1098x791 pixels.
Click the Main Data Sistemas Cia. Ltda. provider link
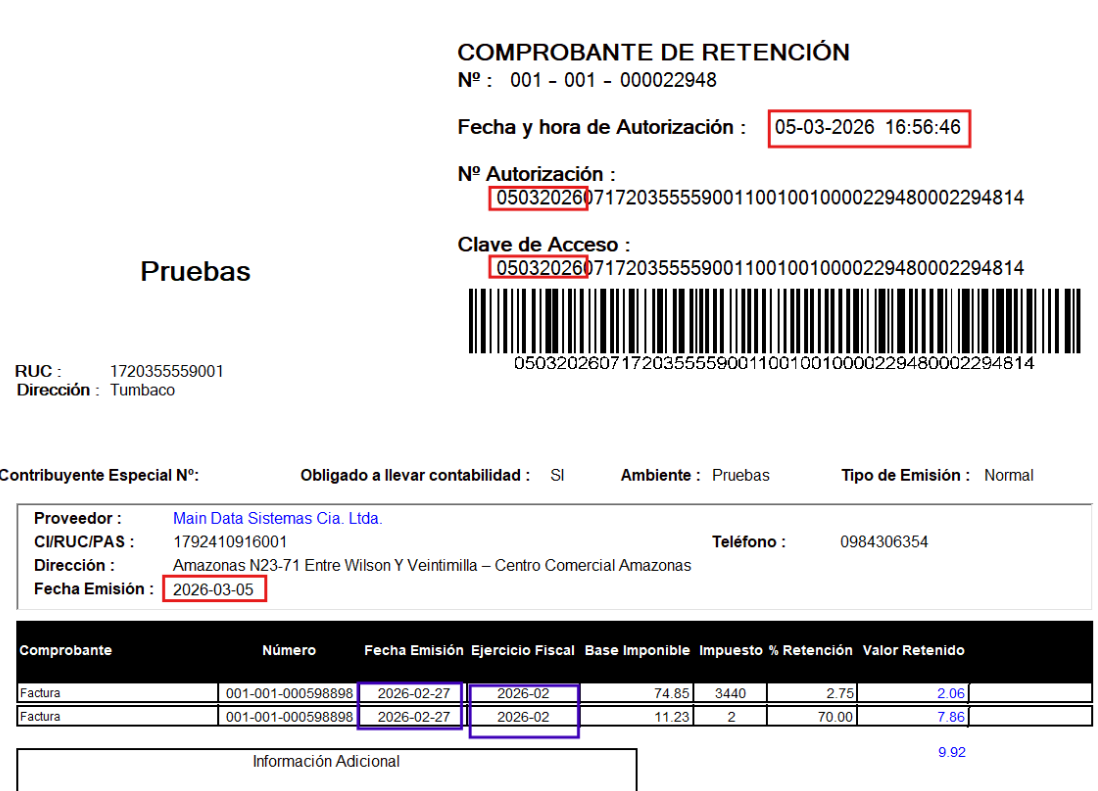(277, 519)
